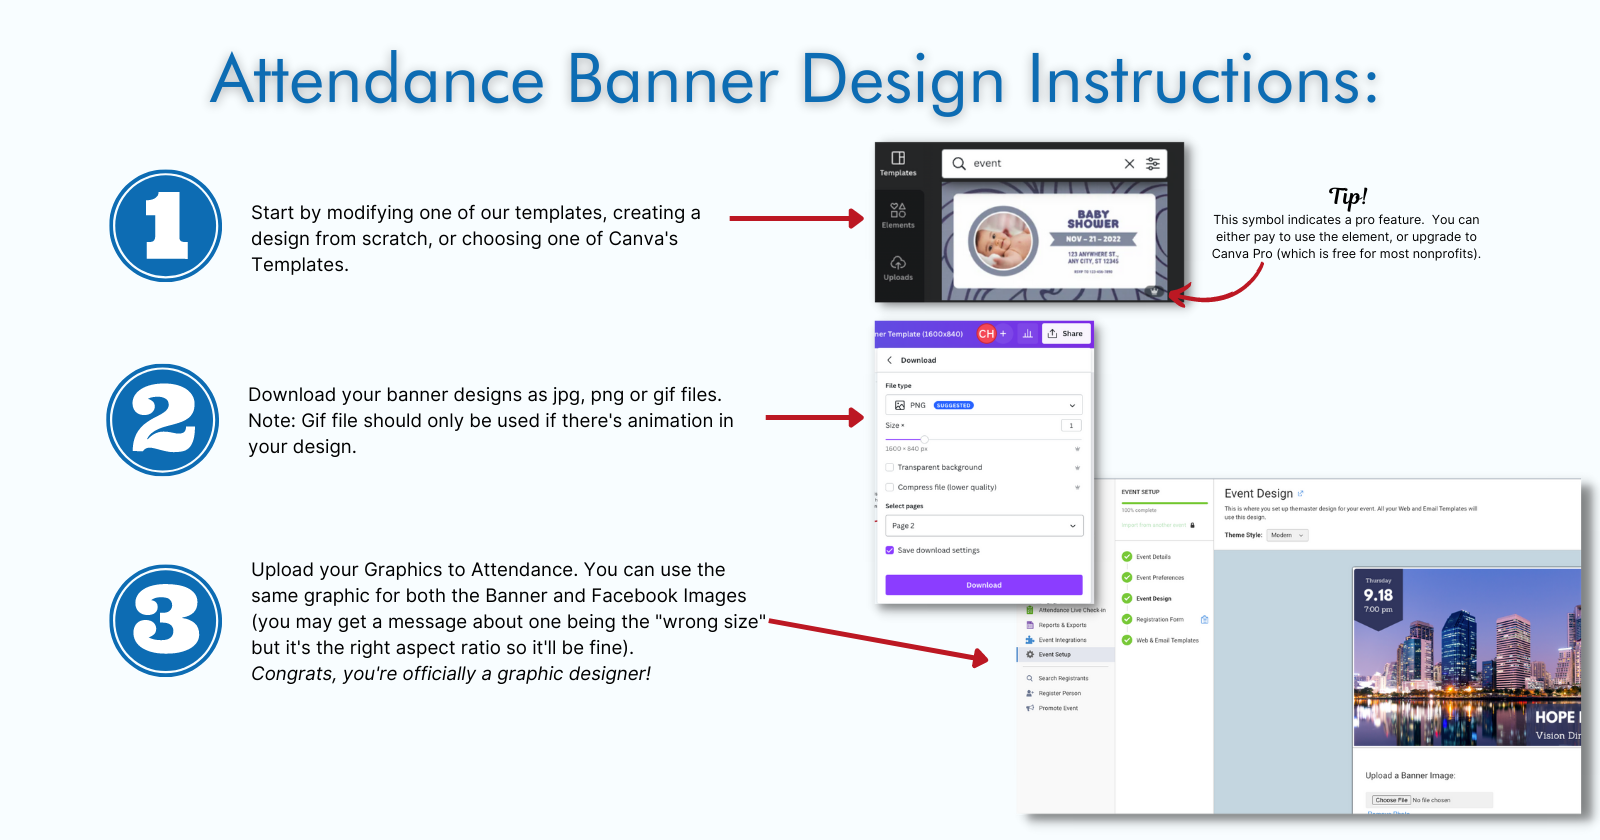Click the crown icon beside Transparent background
The height and width of the screenshot is (840, 1600).
point(1077,467)
